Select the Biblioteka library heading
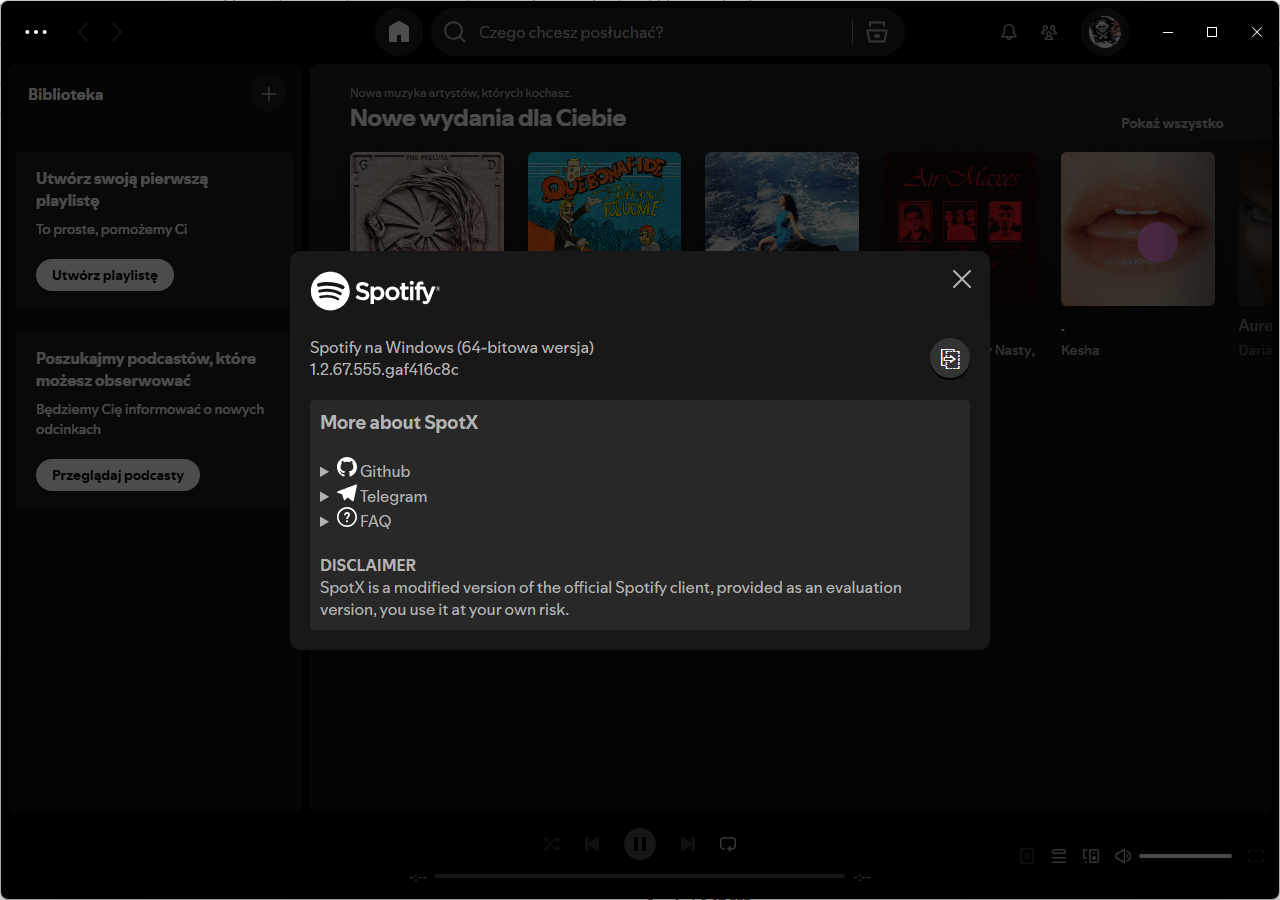 pos(66,94)
